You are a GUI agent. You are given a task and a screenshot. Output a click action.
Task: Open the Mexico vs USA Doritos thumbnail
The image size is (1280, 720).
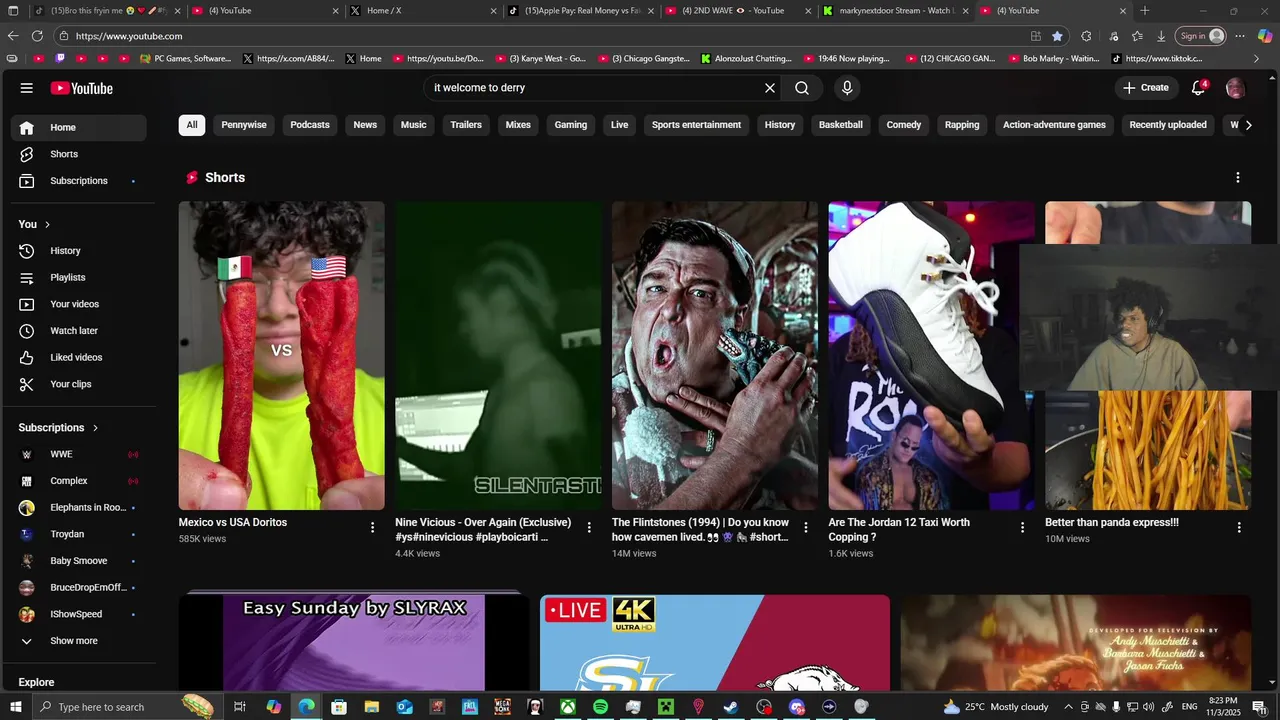click(x=282, y=356)
